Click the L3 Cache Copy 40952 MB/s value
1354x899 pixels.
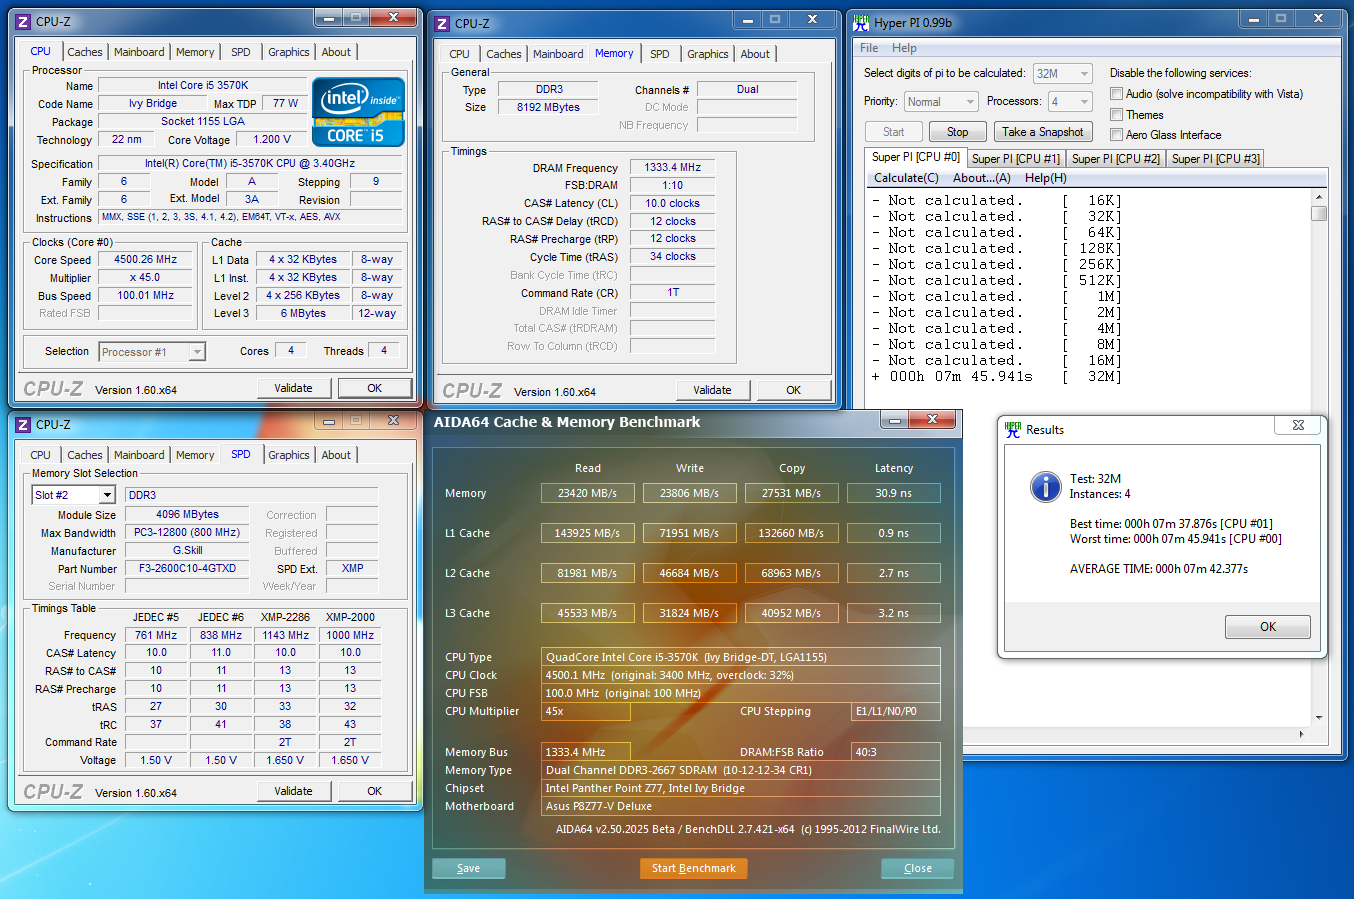(791, 613)
